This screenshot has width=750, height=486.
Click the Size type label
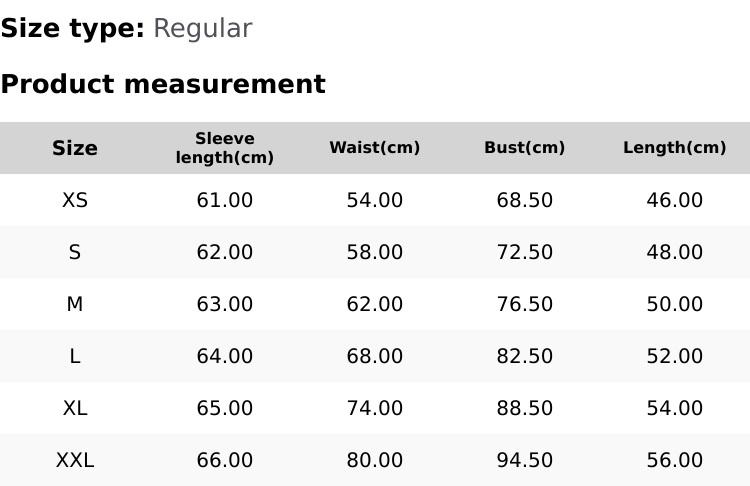pyautogui.click(x=72, y=29)
